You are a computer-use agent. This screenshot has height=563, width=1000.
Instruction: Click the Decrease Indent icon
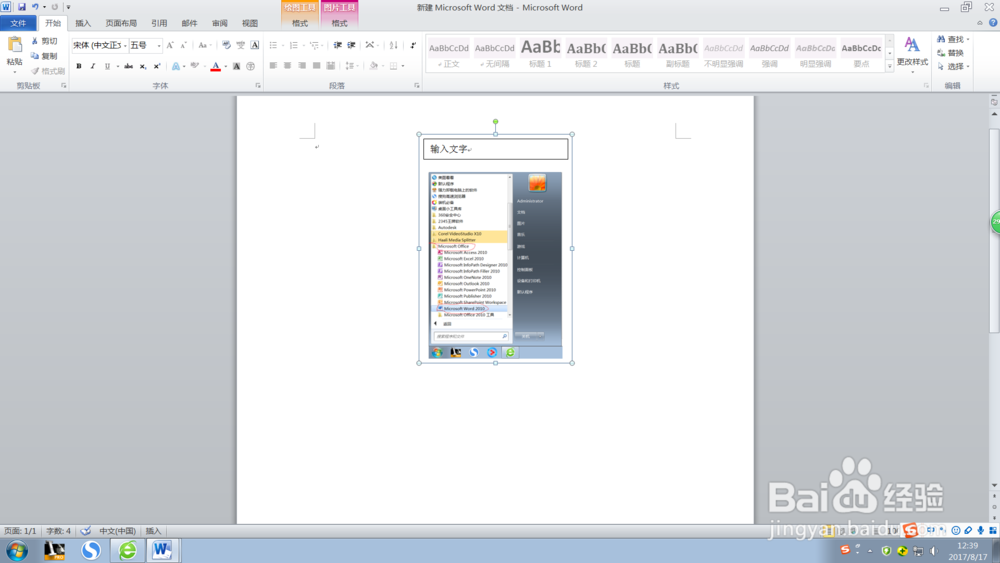pos(337,45)
